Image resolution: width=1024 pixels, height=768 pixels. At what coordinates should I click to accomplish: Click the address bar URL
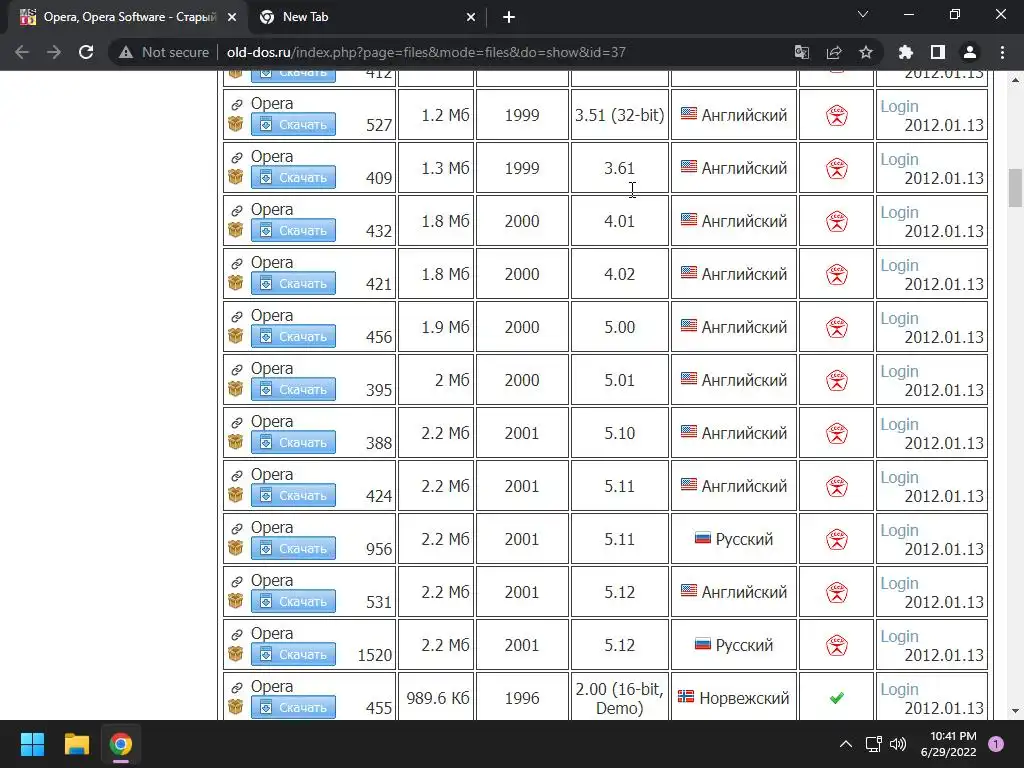click(426, 52)
